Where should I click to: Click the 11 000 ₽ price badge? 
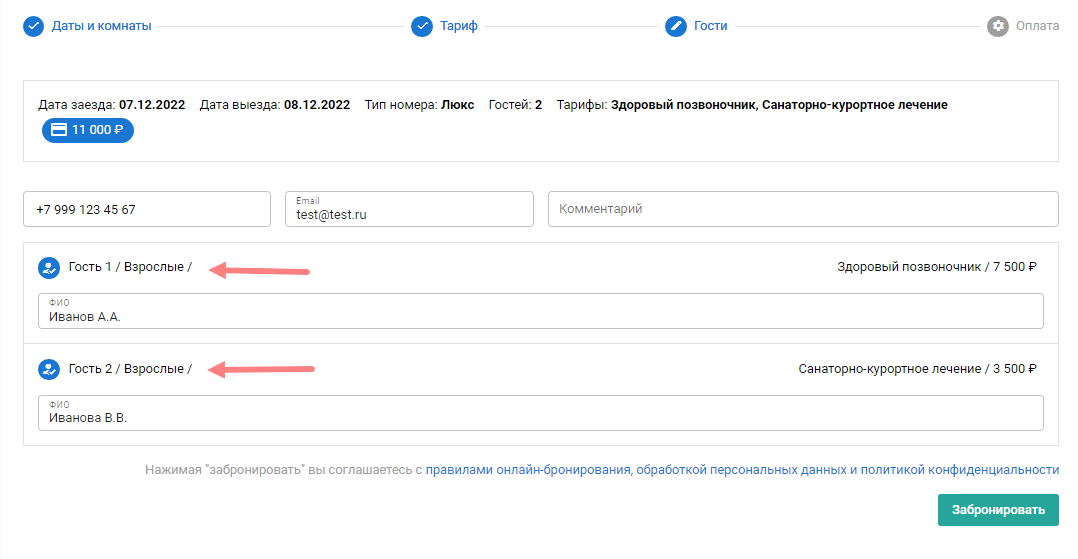[88, 130]
